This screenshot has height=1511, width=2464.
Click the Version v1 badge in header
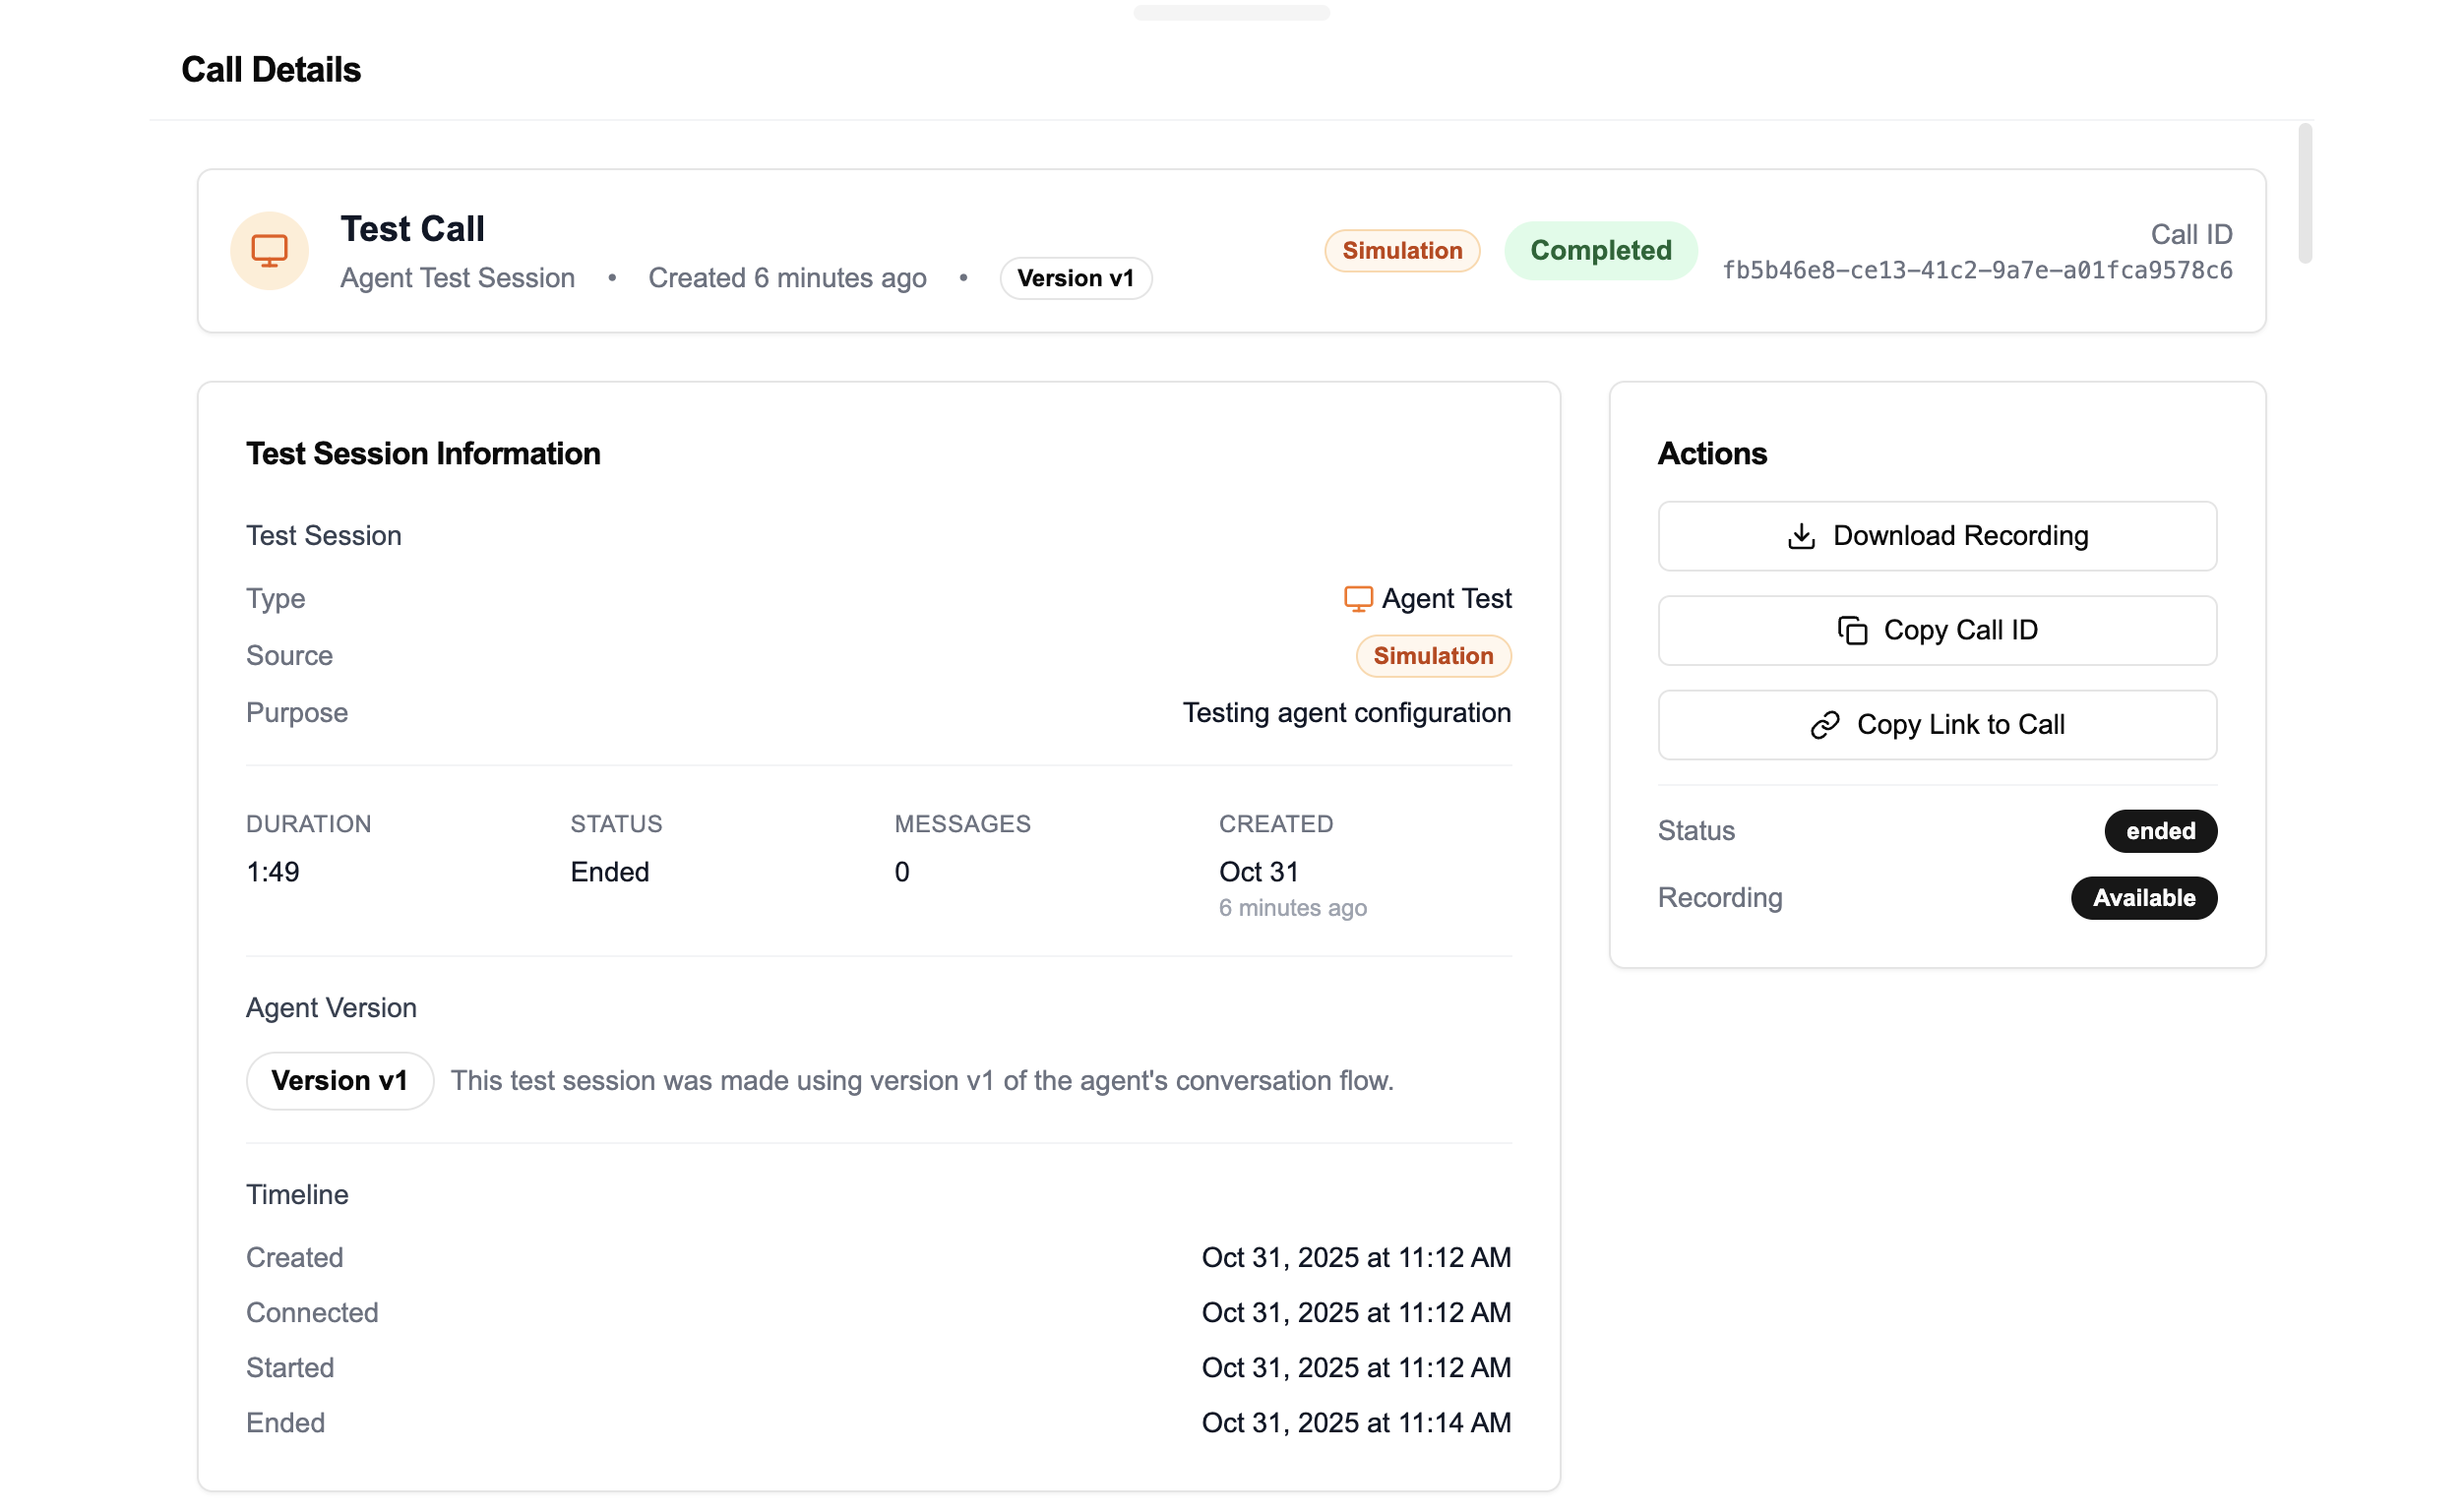click(x=1075, y=278)
